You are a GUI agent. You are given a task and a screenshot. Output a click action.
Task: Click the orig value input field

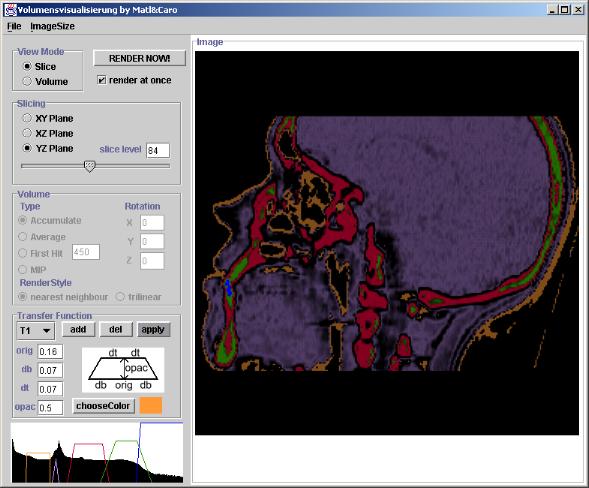50,352
